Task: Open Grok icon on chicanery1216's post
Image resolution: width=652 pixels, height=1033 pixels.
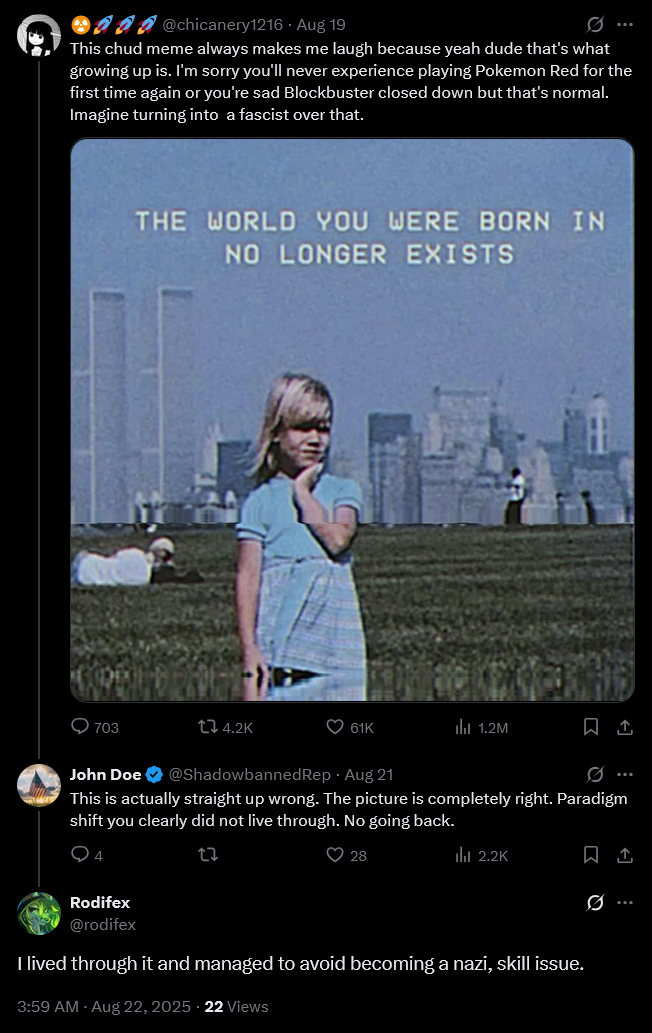Action: (595, 24)
